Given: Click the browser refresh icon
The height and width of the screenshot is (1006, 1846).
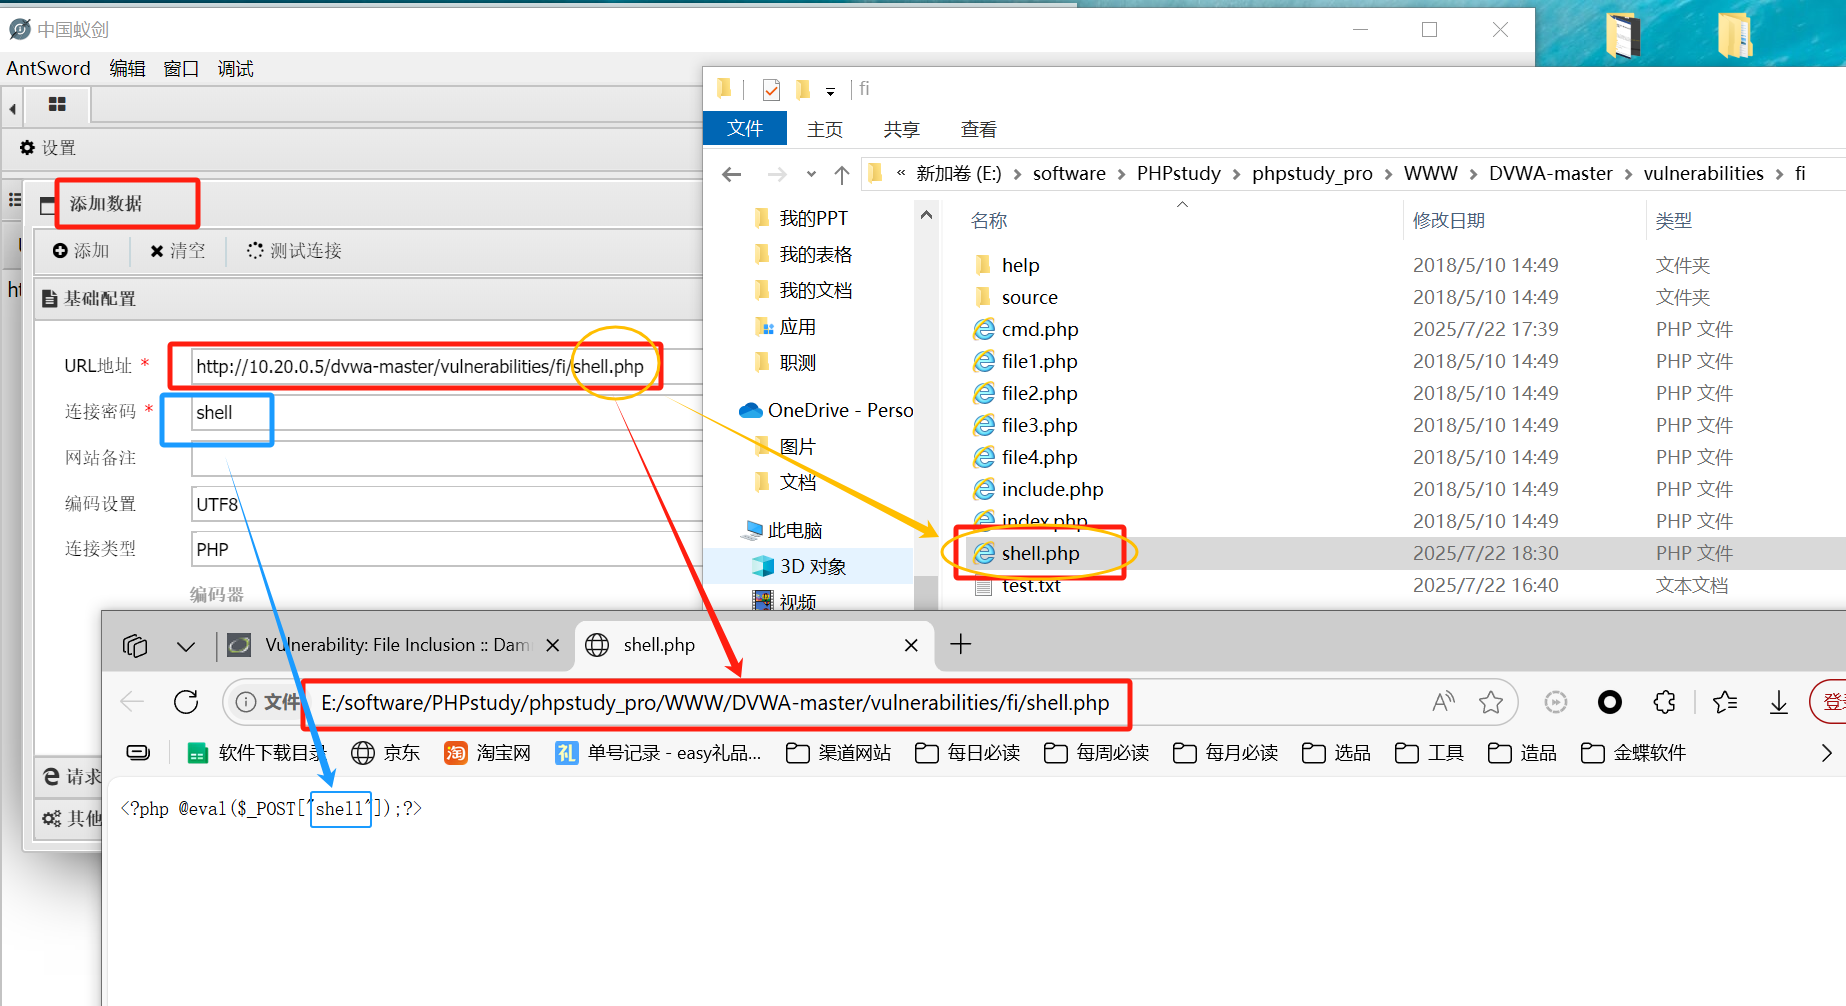Looking at the screenshot, I should (x=186, y=702).
